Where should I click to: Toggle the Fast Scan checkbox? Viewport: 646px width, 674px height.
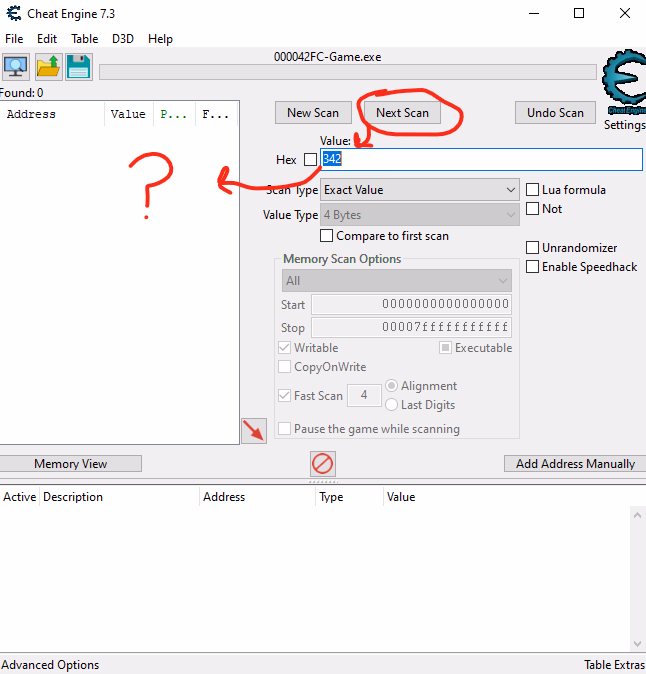coord(285,395)
